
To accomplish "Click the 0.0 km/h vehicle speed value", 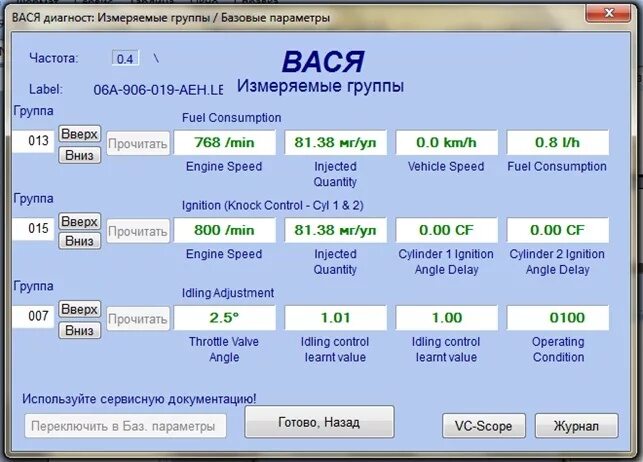I will (x=447, y=142).
